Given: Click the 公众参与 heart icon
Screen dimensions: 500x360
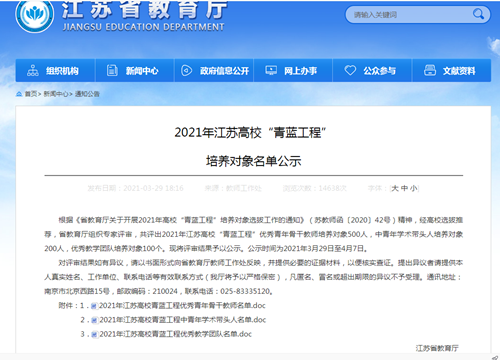Looking at the screenshot, I should point(350,70).
